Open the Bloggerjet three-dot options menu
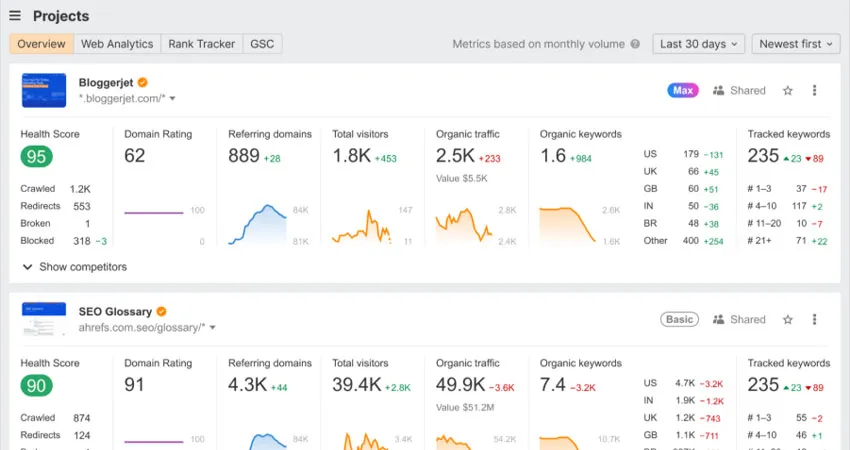This screenshot has width=850, height=450. click(x=814, y=91)
